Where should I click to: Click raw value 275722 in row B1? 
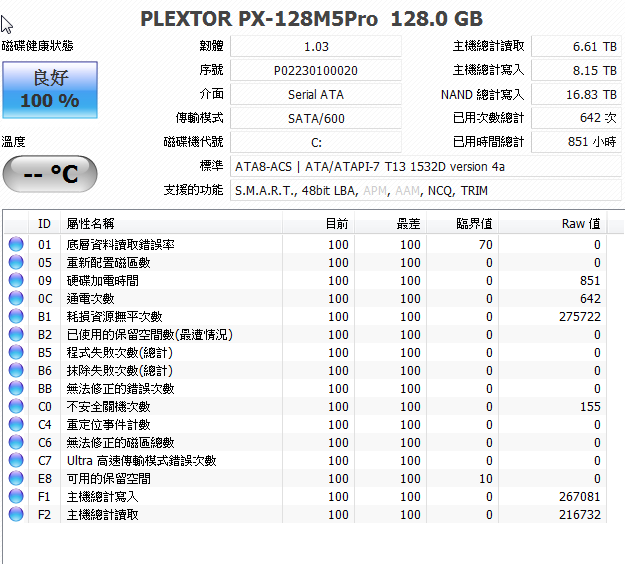[580, 316]
